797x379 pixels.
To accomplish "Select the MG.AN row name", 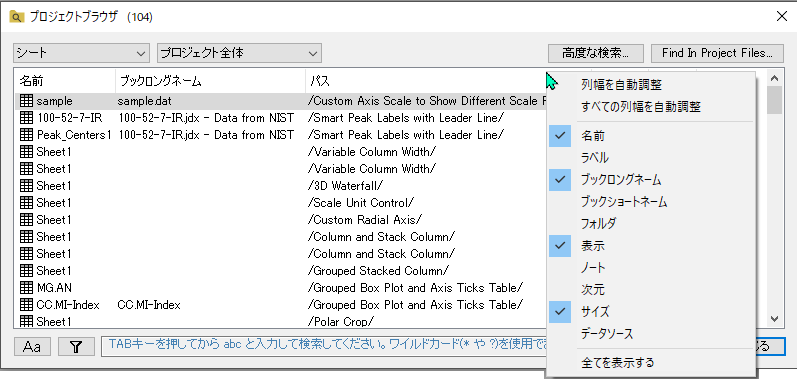I will (x=54, y=288).
